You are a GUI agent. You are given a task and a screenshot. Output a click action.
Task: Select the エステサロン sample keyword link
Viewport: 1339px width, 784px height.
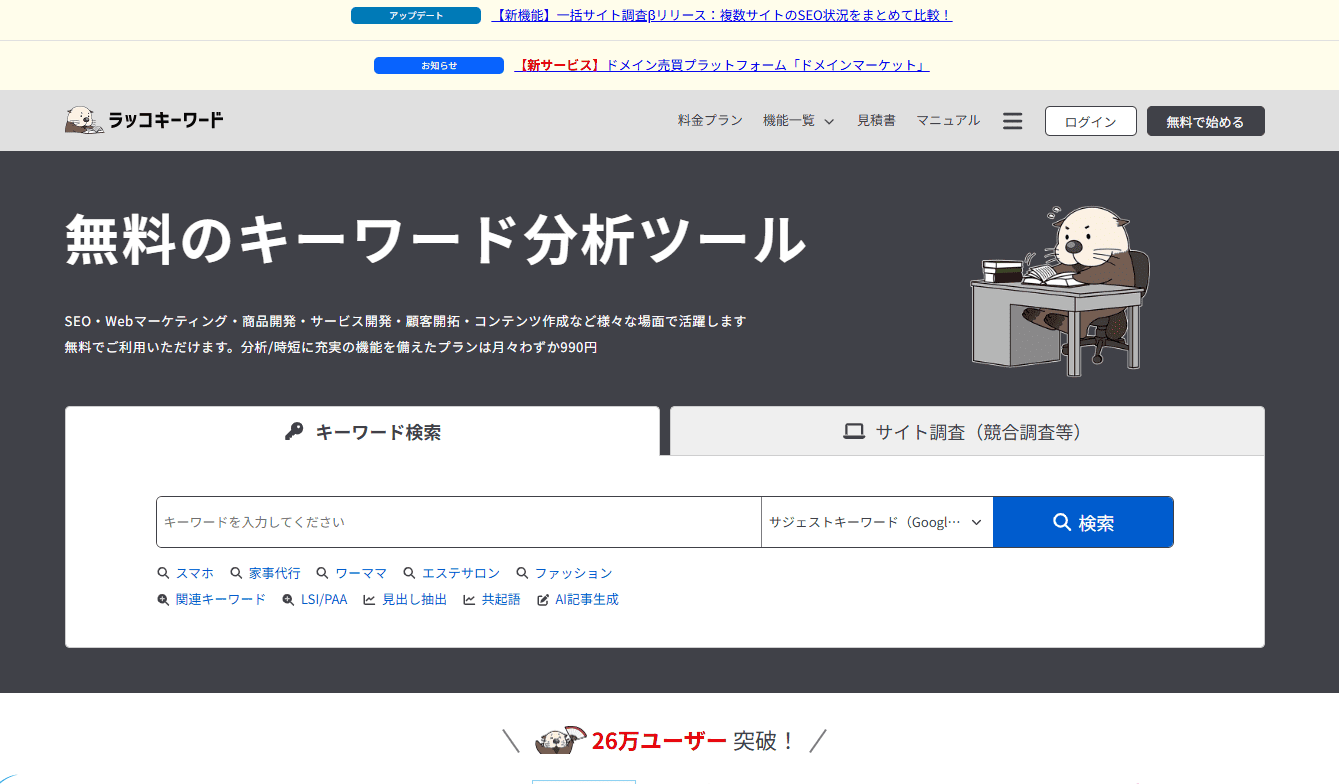461,573
